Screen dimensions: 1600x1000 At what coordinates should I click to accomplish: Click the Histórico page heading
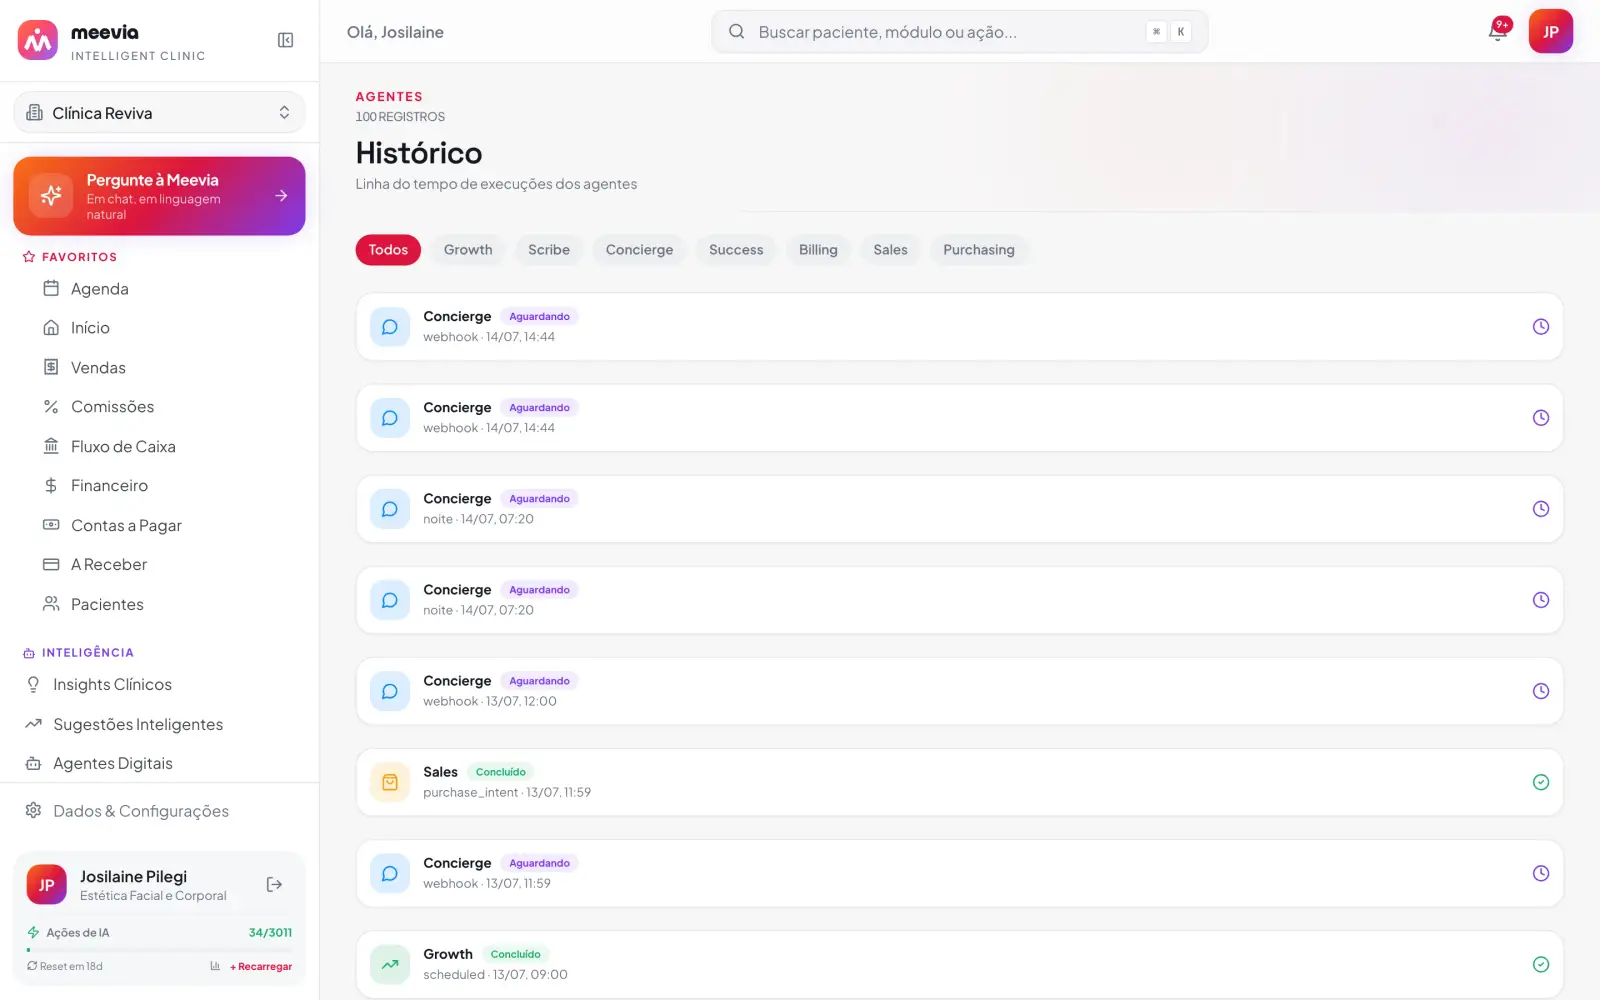point(419,153)
